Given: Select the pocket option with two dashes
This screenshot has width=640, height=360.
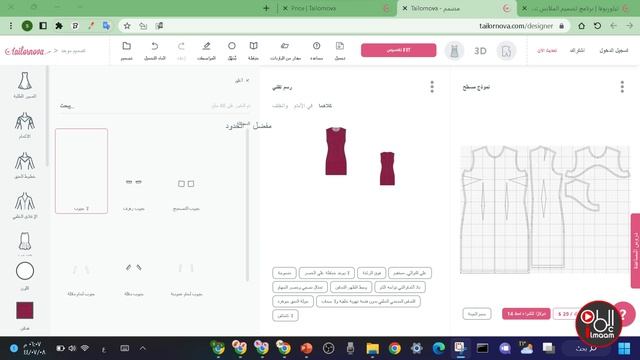Looking at the screenshot, I should (x=133, y=182).
